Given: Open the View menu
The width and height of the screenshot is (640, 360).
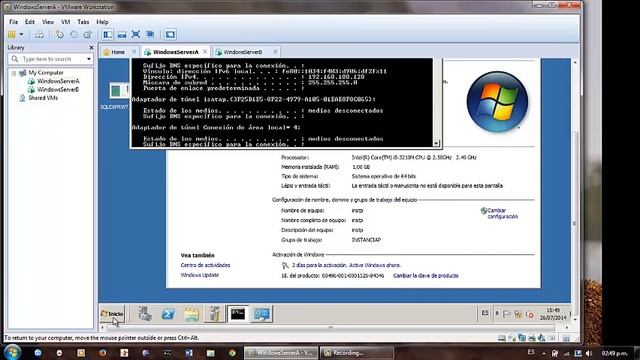Looking at the screenshot, I should pos(48,22).
